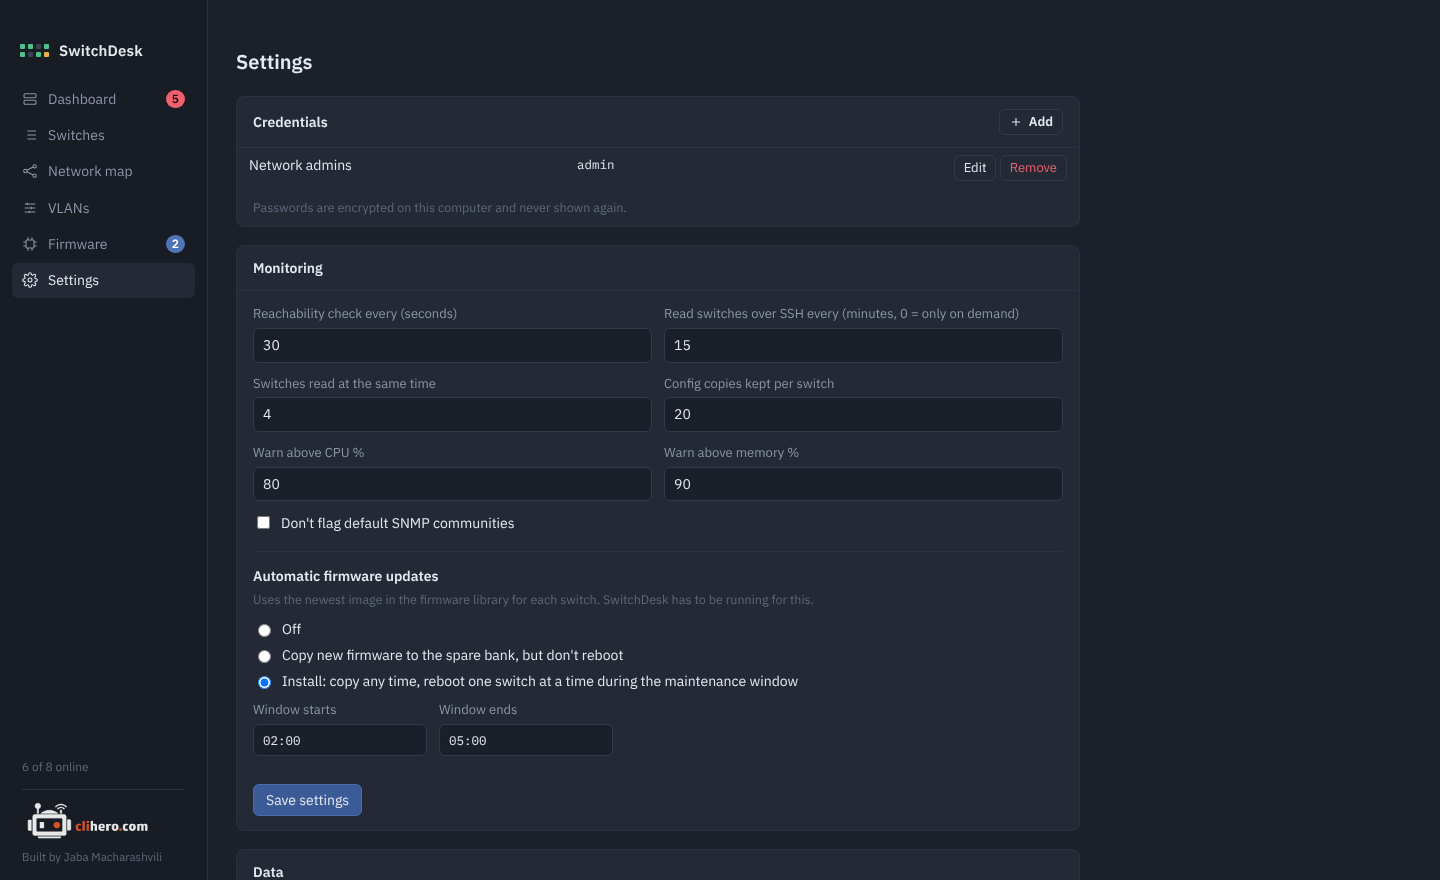1440x880 pixels.
Task: Click the red Dashboard notification badge
Action: (175, 99)
